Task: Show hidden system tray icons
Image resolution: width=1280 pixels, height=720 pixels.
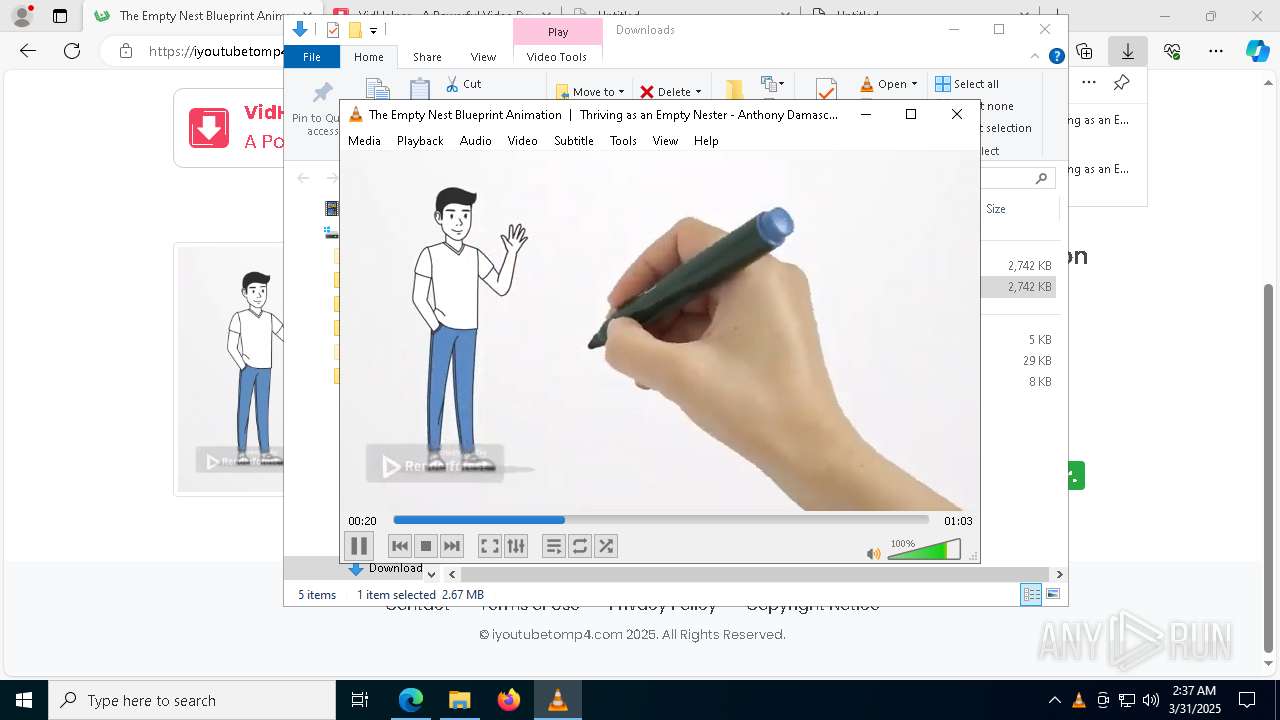Action: pos(1054,700)
